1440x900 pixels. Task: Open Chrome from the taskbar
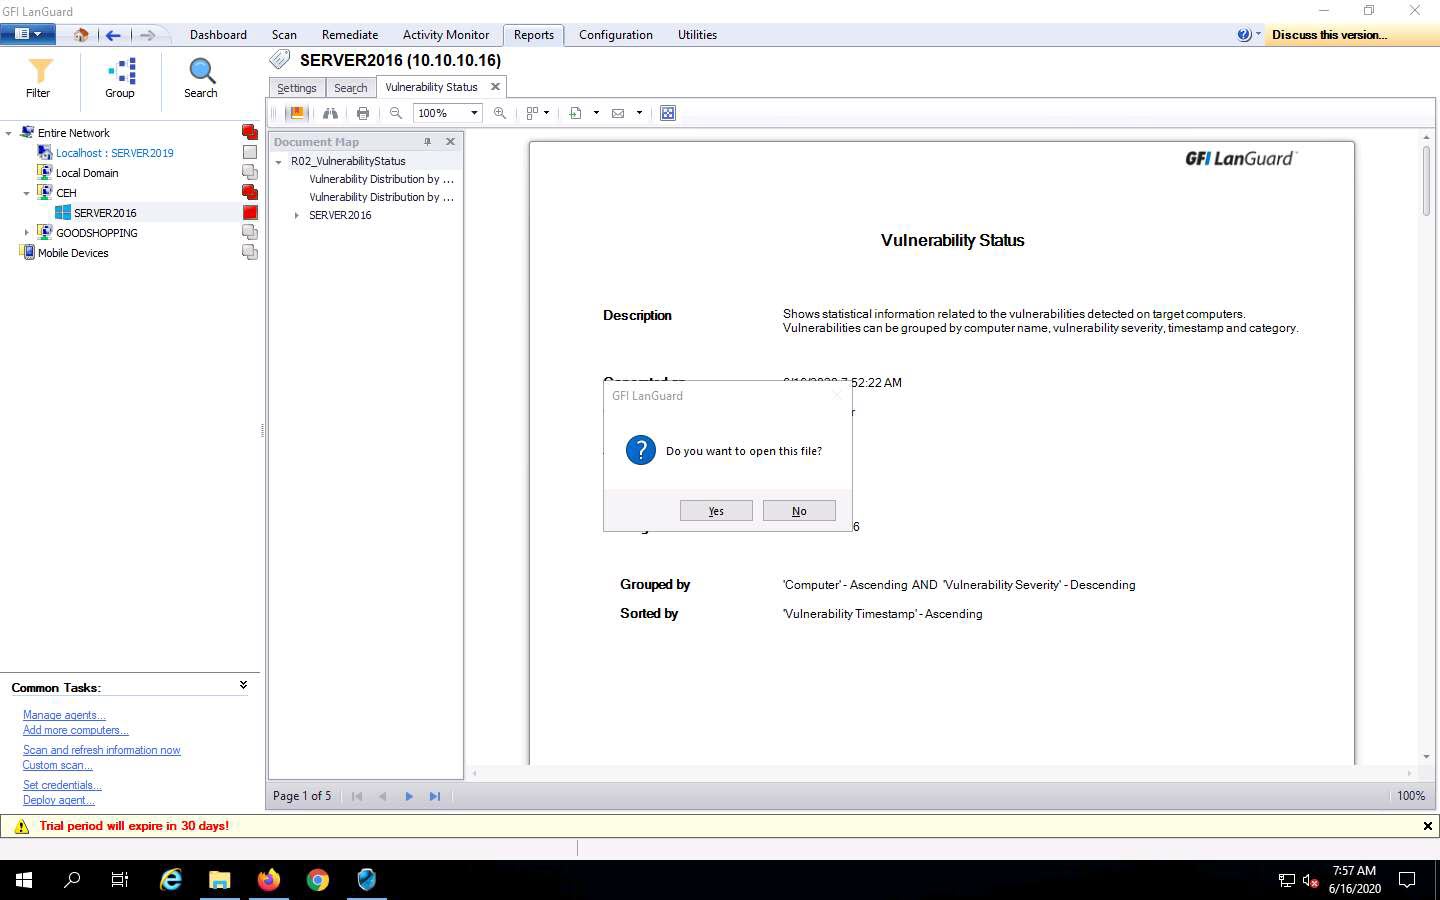(x=318, y=880)
